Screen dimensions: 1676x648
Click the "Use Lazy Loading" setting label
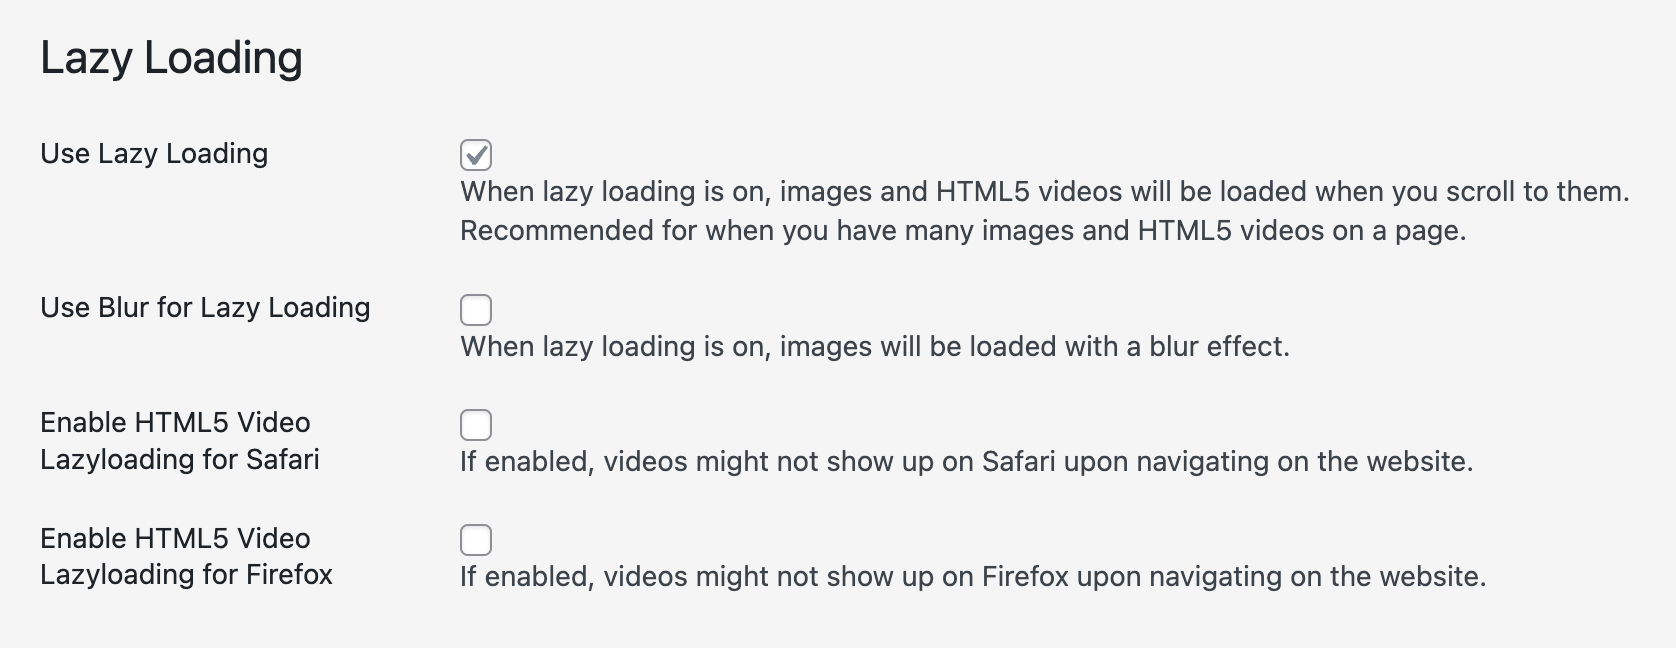[154, 154]
